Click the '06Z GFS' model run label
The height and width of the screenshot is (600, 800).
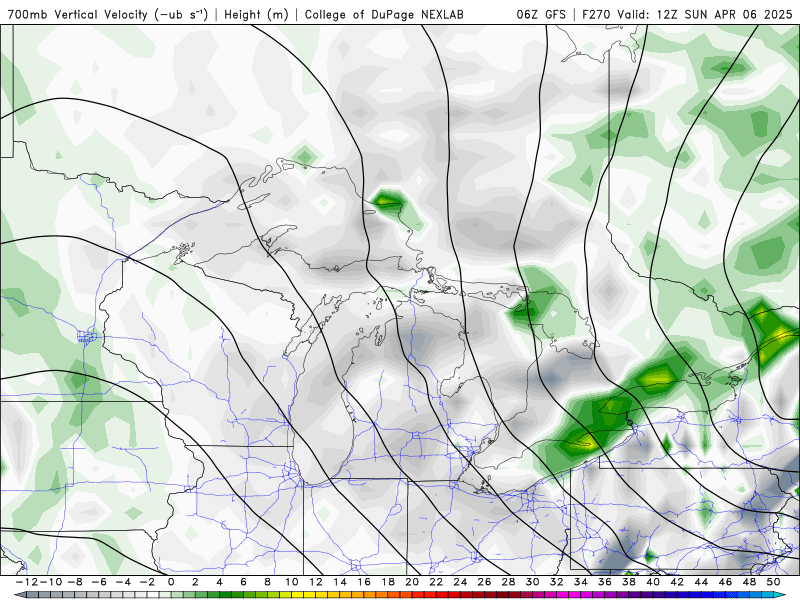[541, 14]
